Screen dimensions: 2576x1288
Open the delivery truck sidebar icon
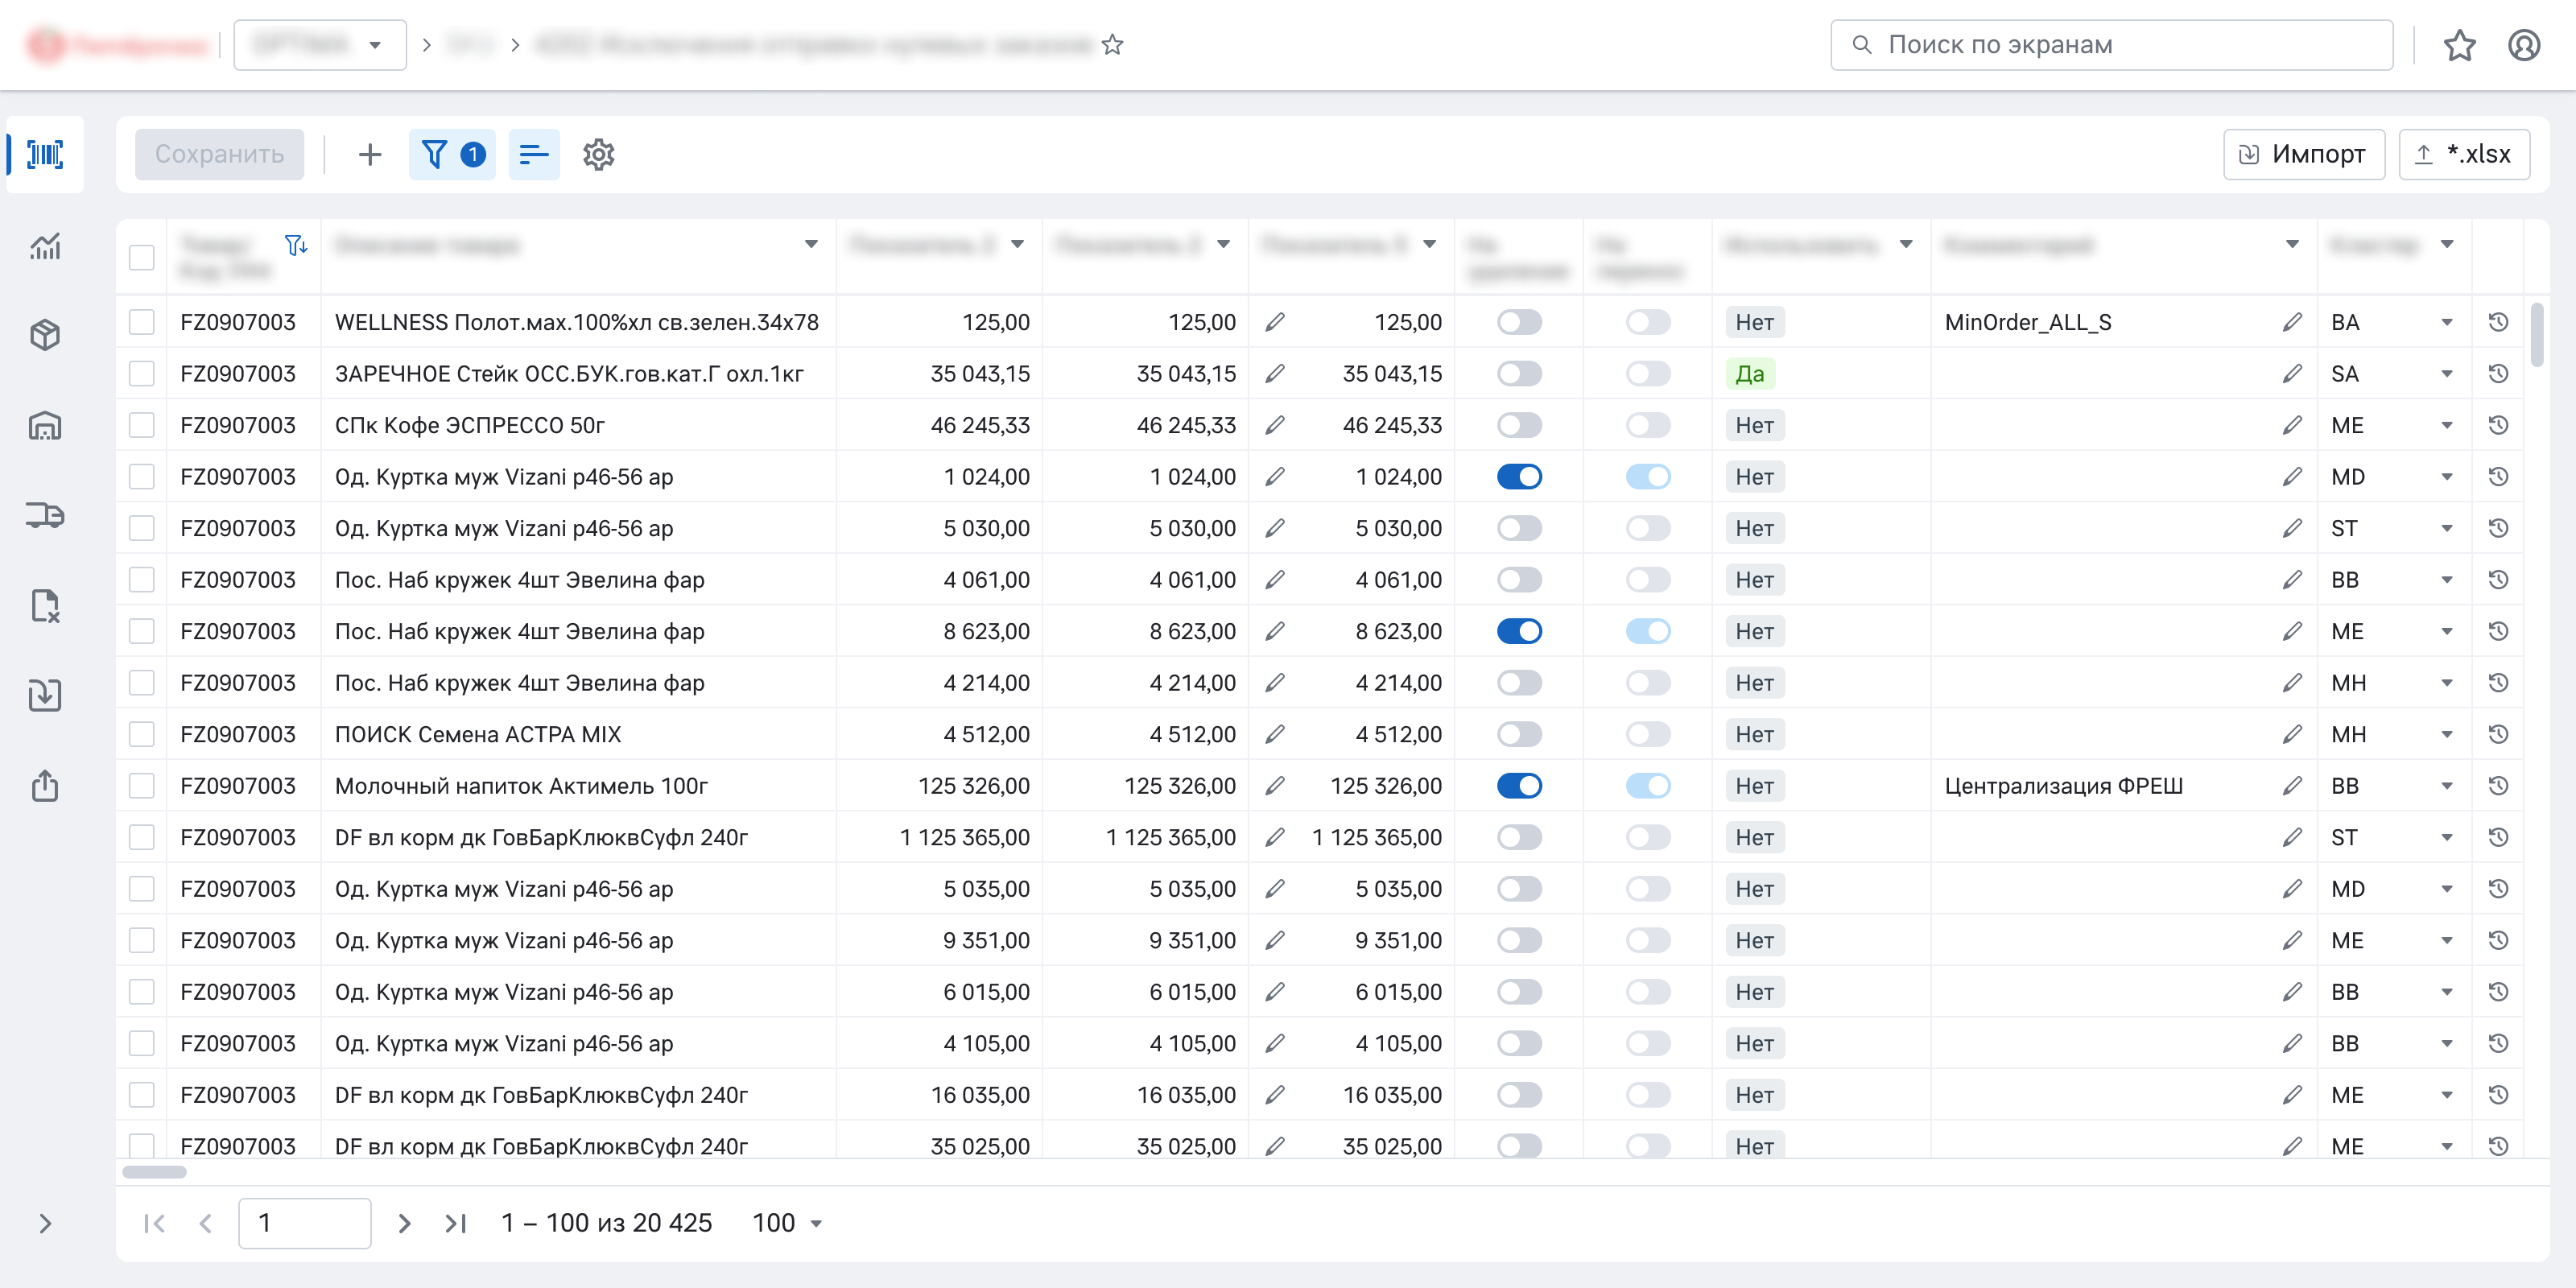pyautogui.click(x=45, y=516)
